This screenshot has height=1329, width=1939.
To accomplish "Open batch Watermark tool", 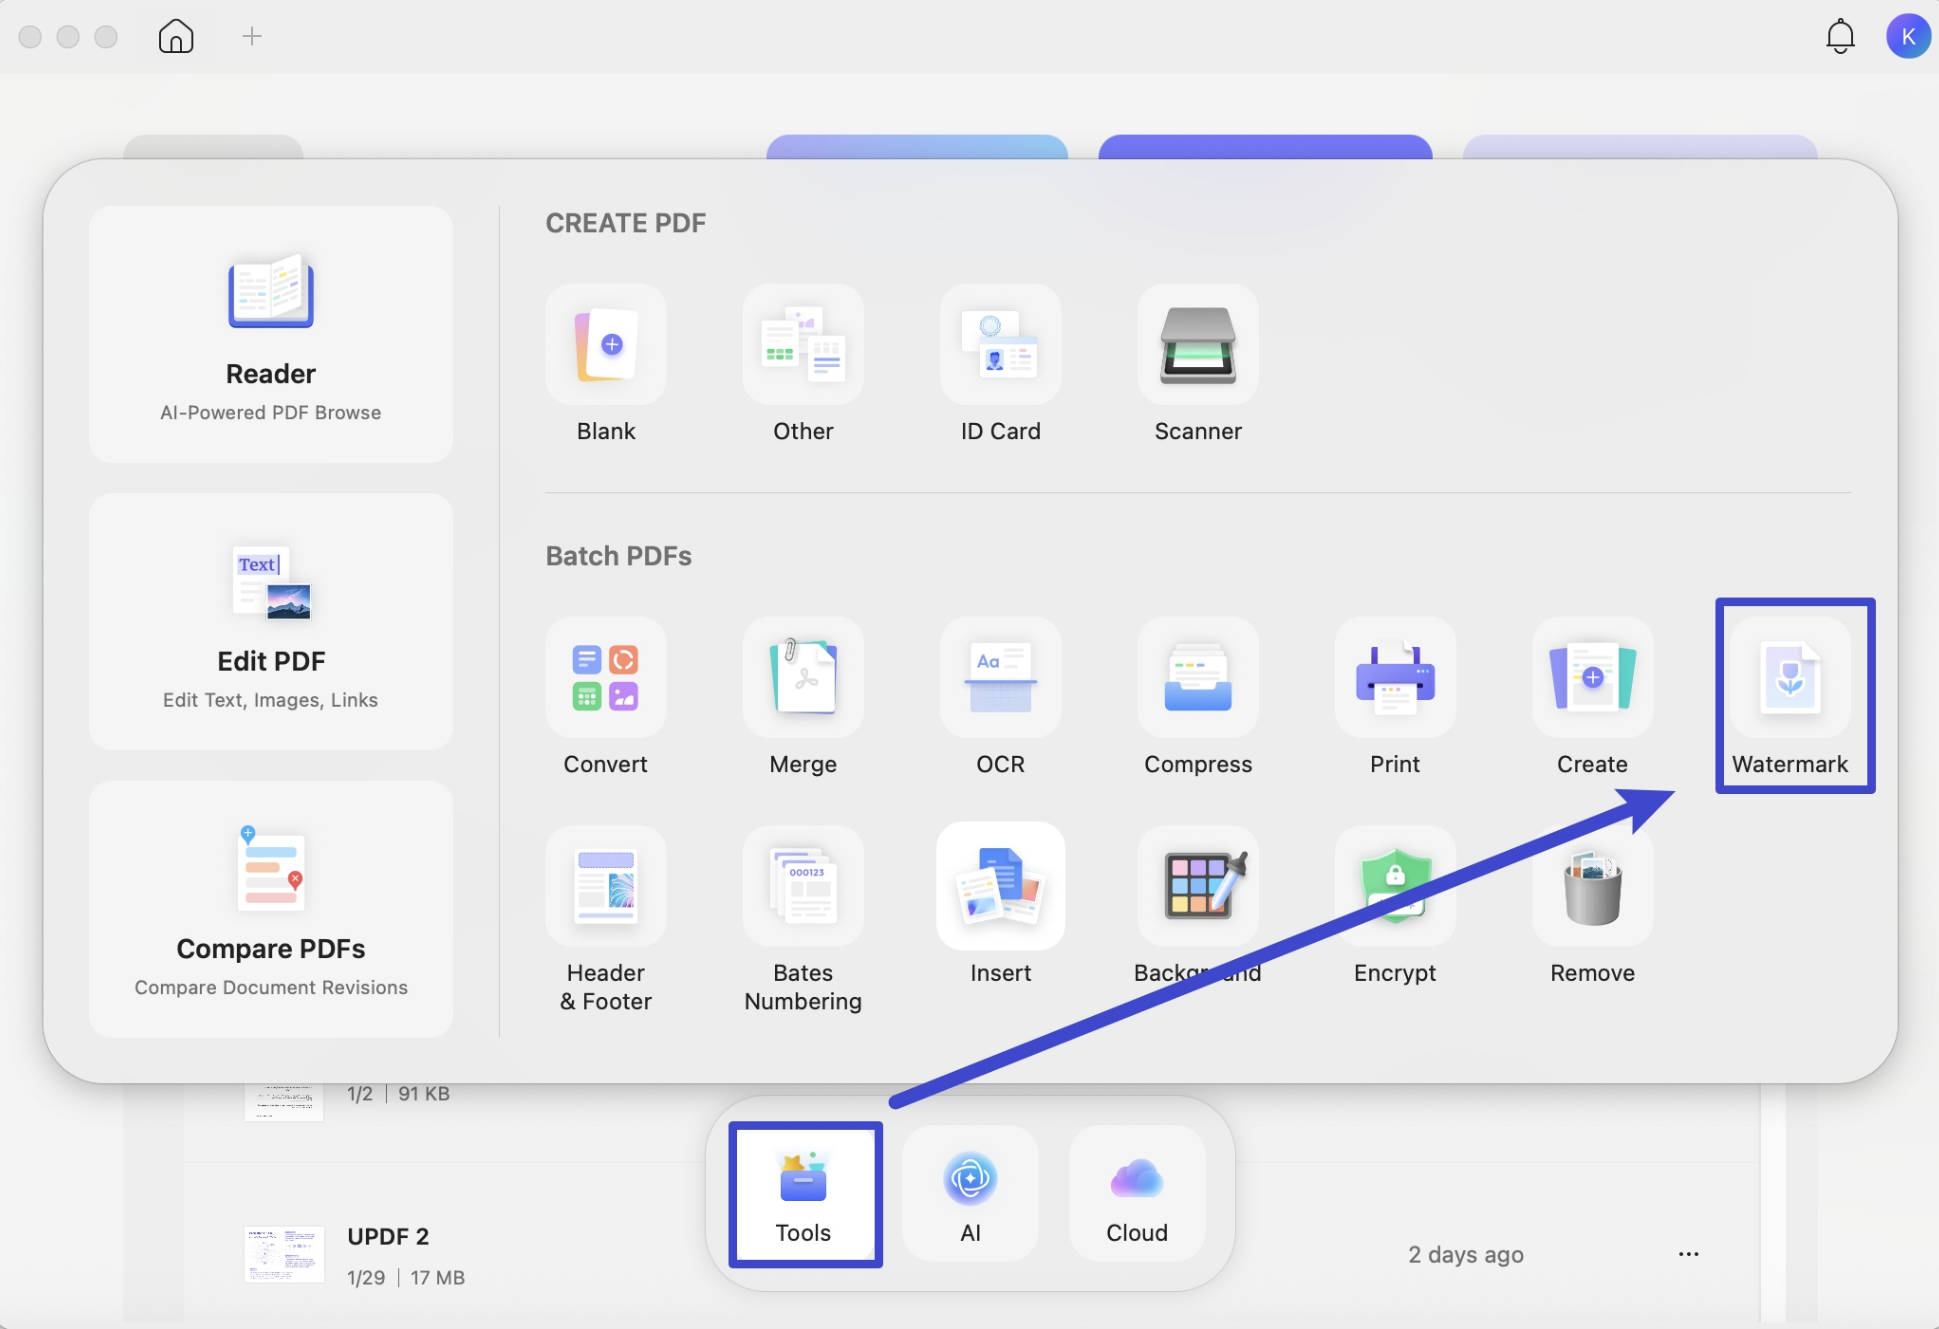I will click(x=1790, y=678).
